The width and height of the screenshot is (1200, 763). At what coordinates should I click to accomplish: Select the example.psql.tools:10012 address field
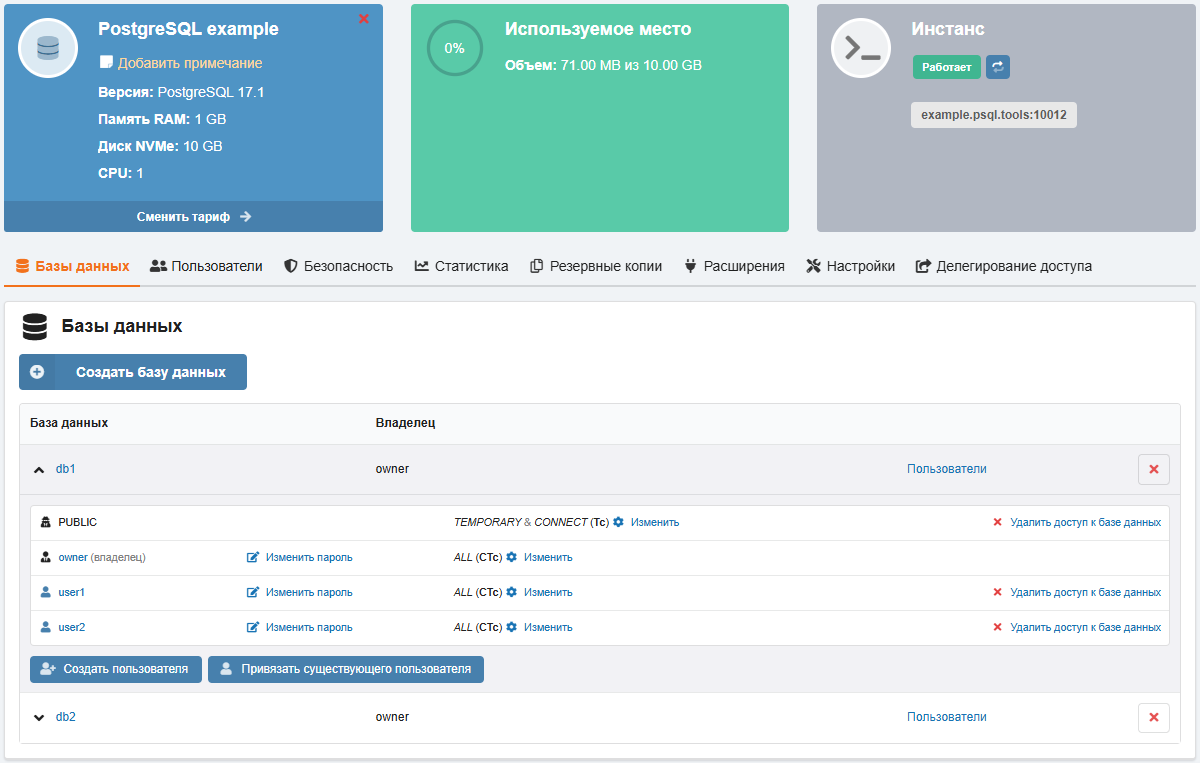[x=993, y=114]
